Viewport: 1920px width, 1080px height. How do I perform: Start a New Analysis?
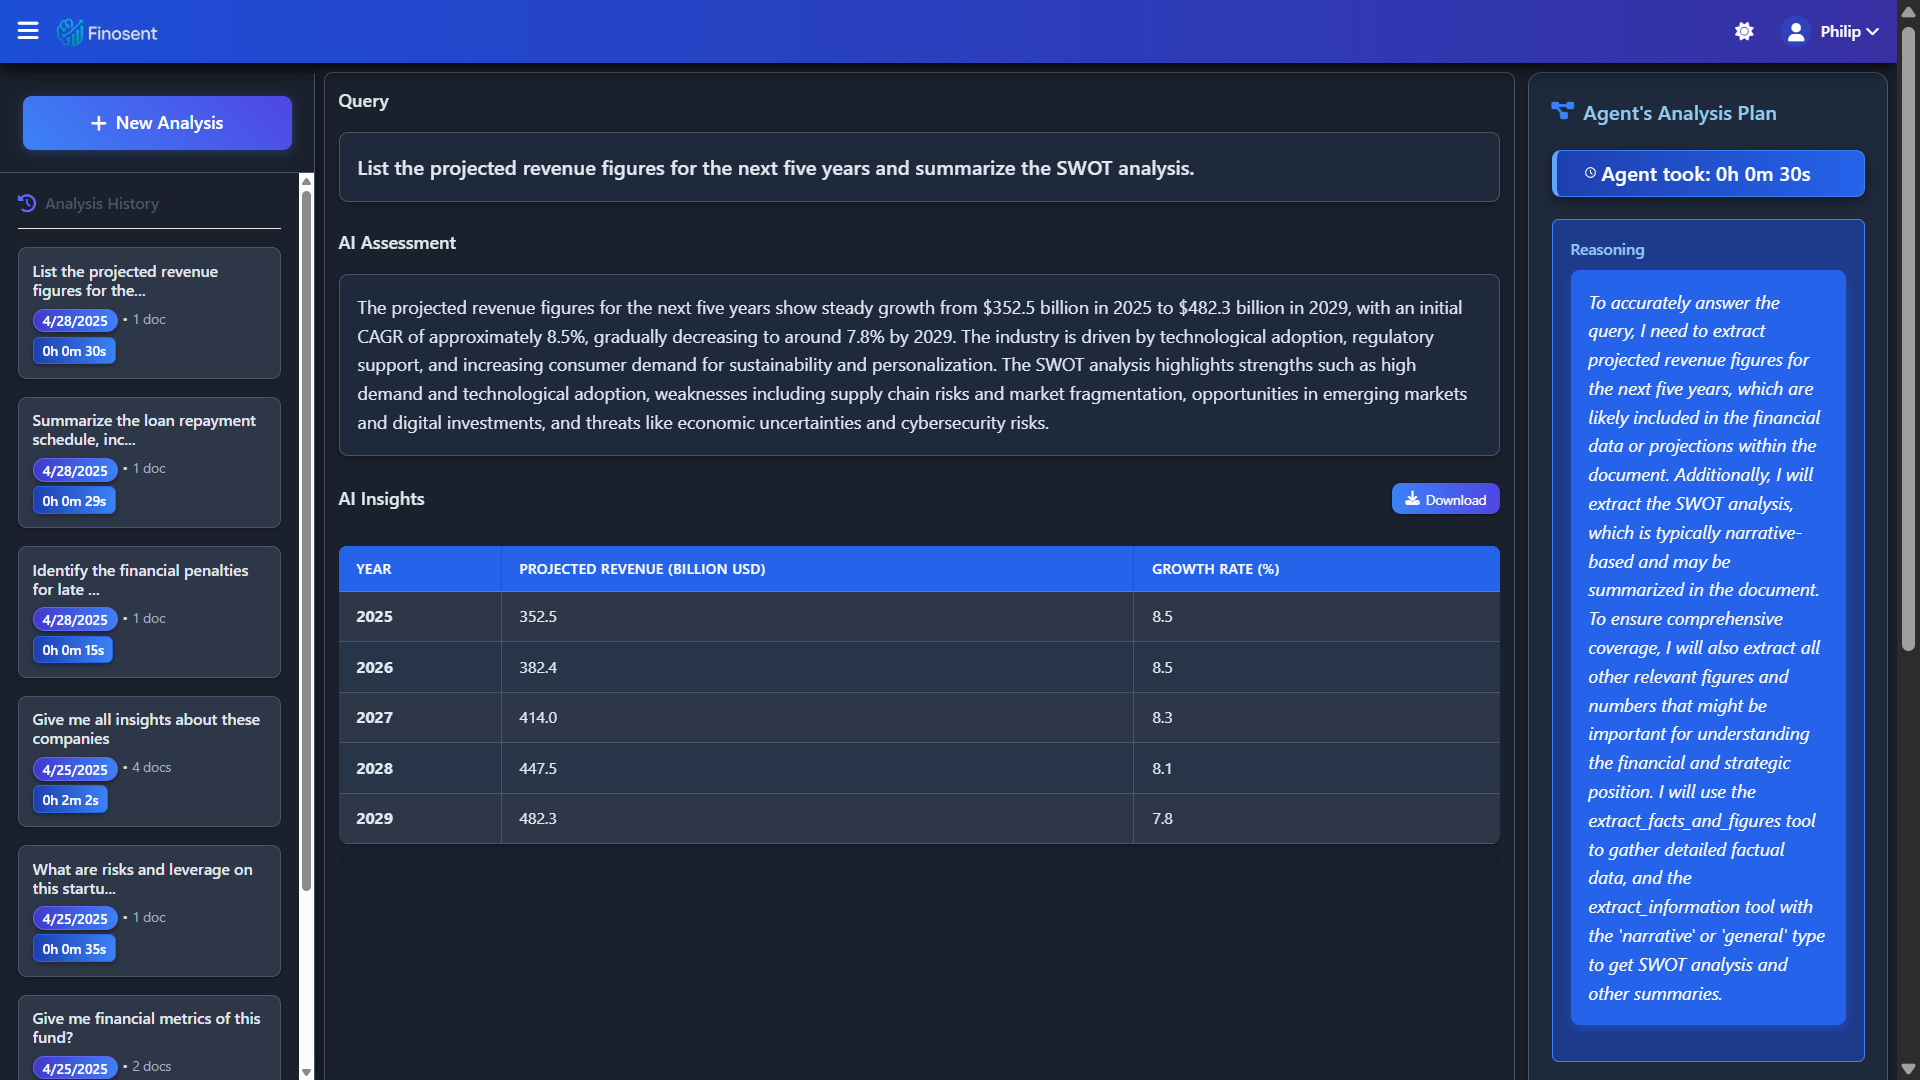157,123
